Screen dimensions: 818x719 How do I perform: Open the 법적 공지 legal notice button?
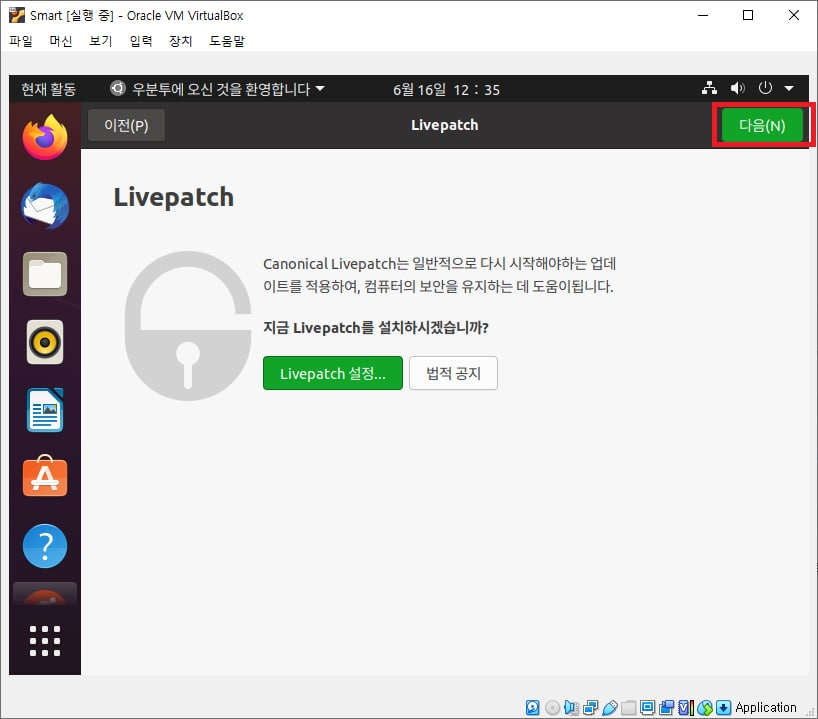tap(453, 373)
